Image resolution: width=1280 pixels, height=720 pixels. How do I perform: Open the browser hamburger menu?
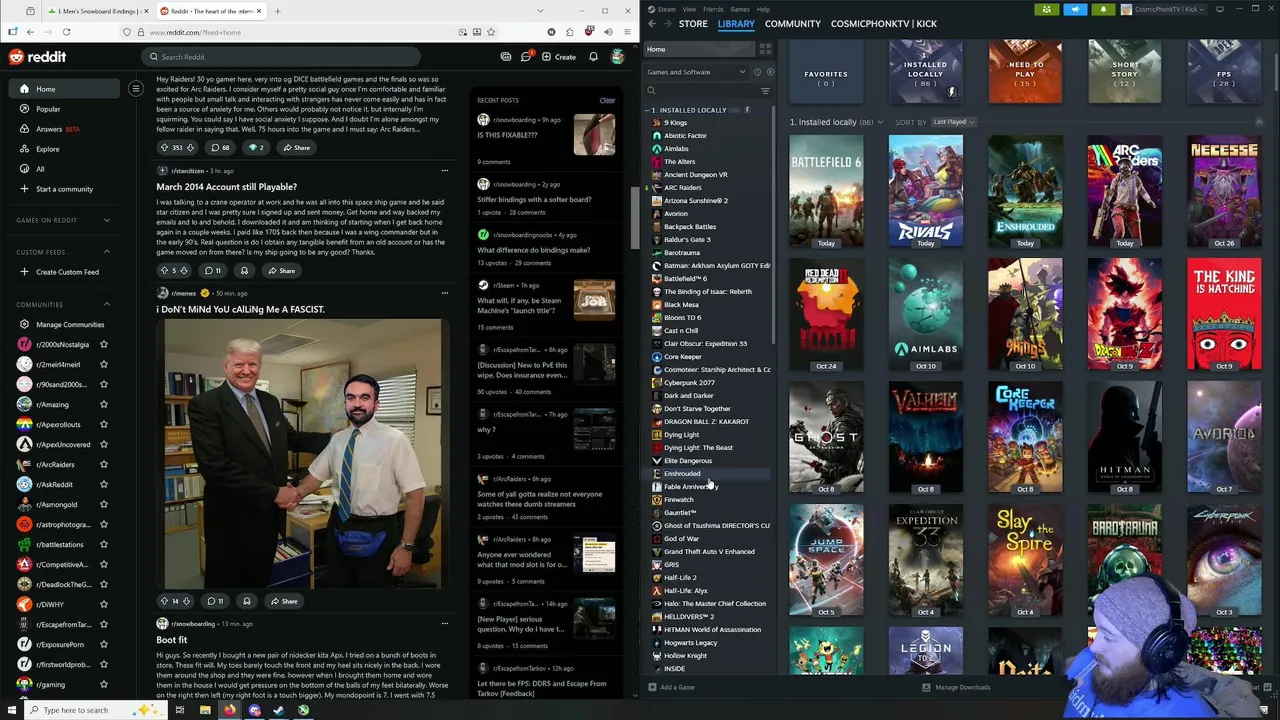click(628, 32)
